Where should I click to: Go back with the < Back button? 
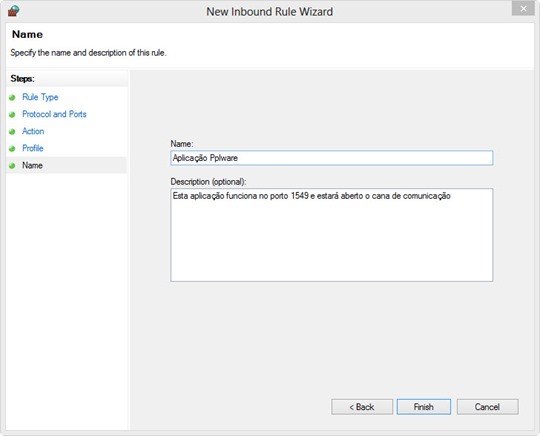(362, 407)
